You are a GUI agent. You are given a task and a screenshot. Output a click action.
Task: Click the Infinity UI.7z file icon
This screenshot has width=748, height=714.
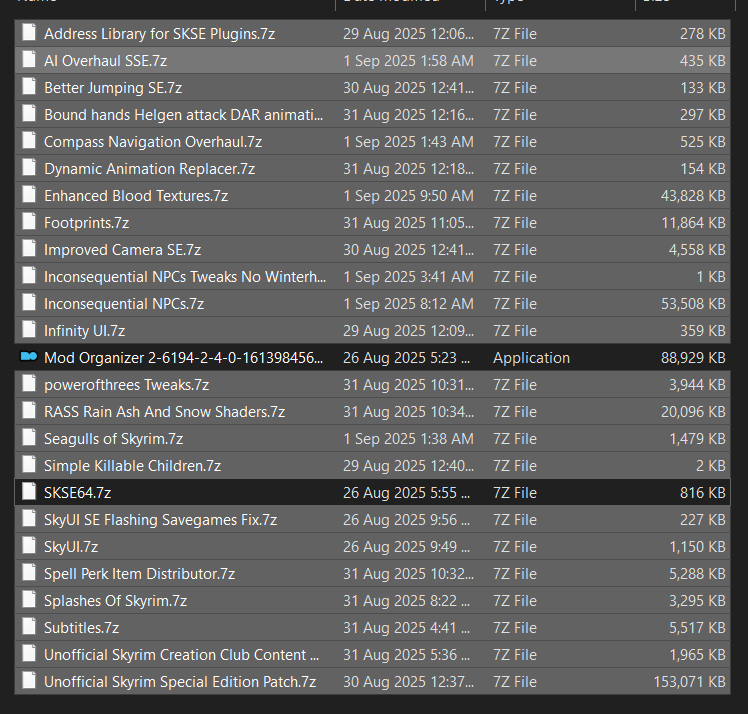[x=29, y=331]
